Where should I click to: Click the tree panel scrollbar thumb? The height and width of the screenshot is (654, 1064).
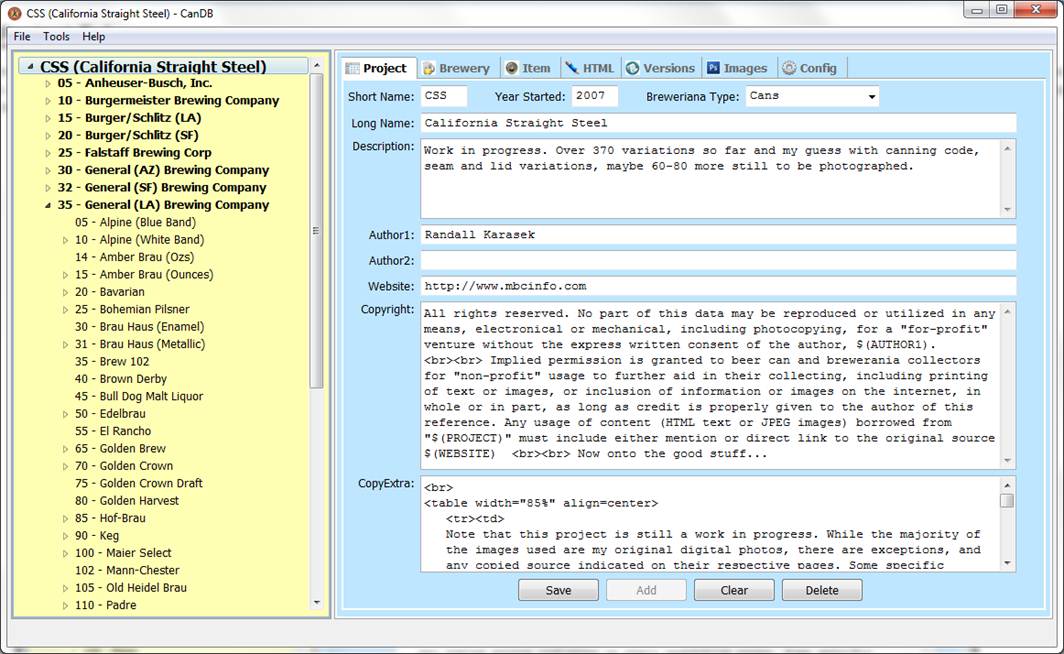pyautogui.click(x=316, y=231)
